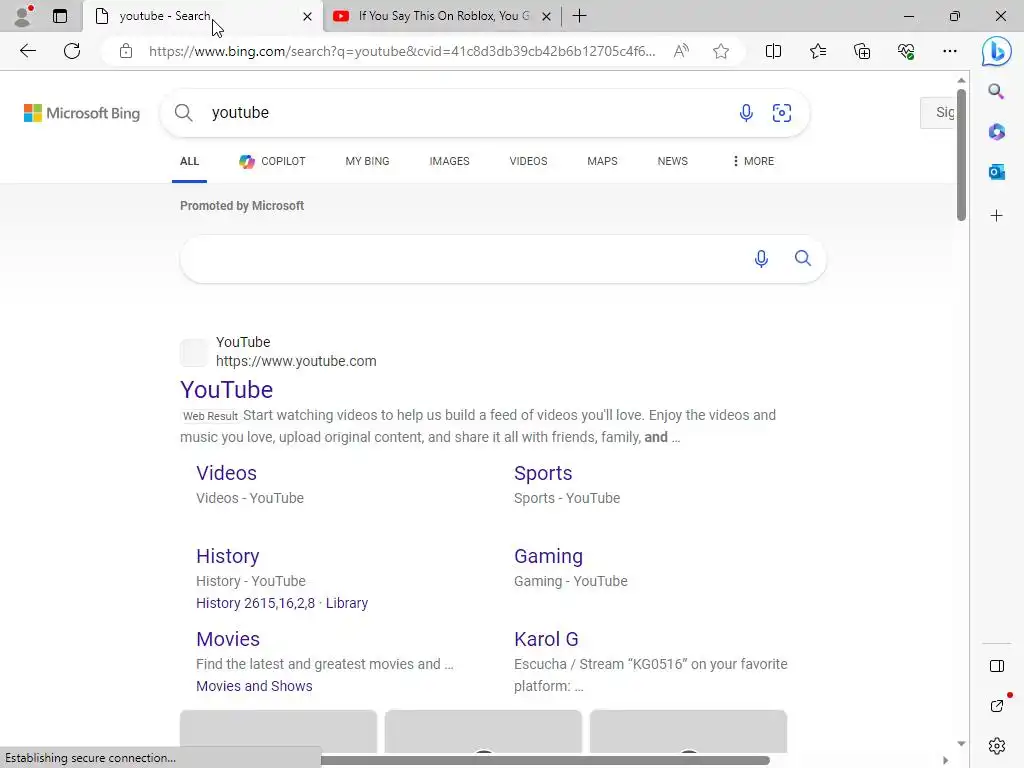This screenshot has width=1024, height=768.
Task: Open the browser profile icon
Action: pyautogui.click(x=23, y=16)
